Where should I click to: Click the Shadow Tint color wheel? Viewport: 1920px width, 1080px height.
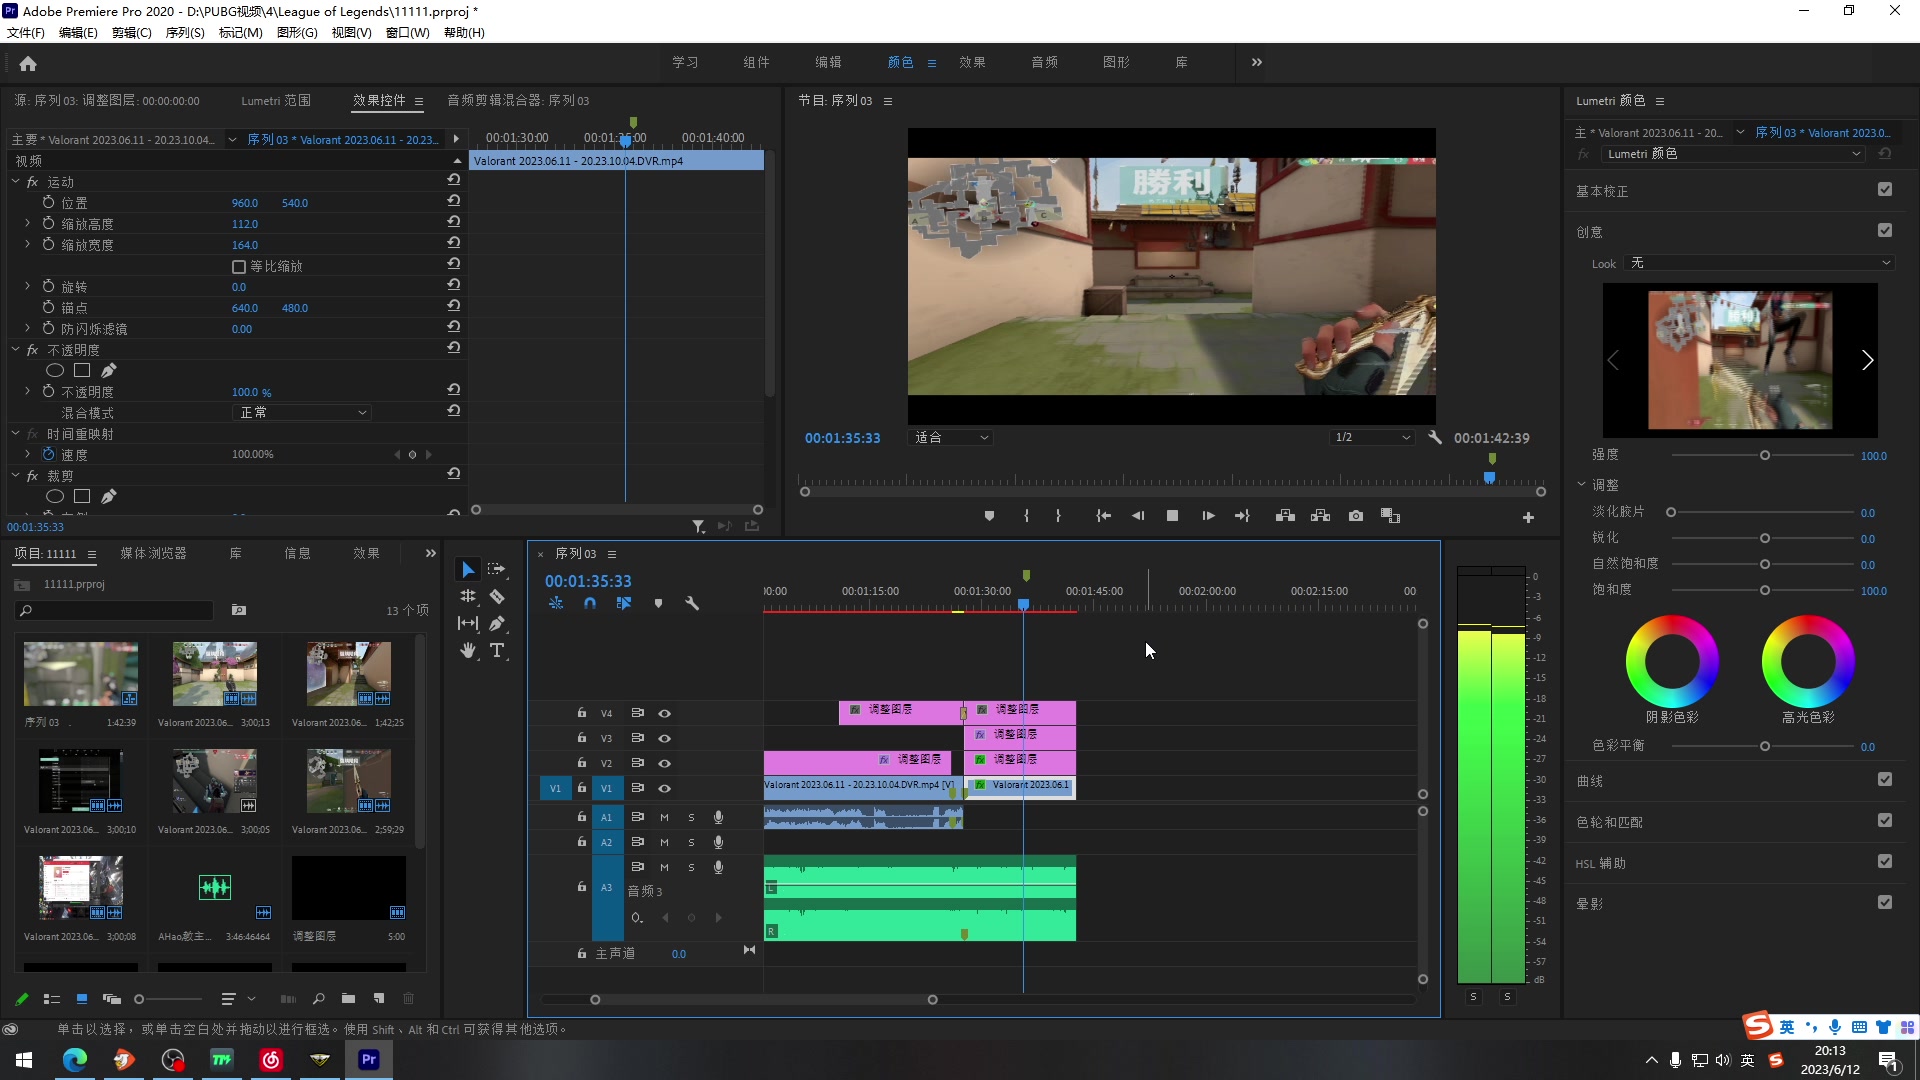click(1672, 661)
